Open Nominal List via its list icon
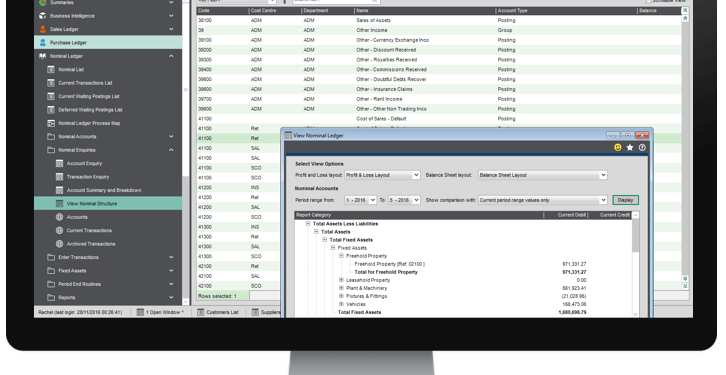This screenshot has height=375, width=726. (x=51, y=69)
